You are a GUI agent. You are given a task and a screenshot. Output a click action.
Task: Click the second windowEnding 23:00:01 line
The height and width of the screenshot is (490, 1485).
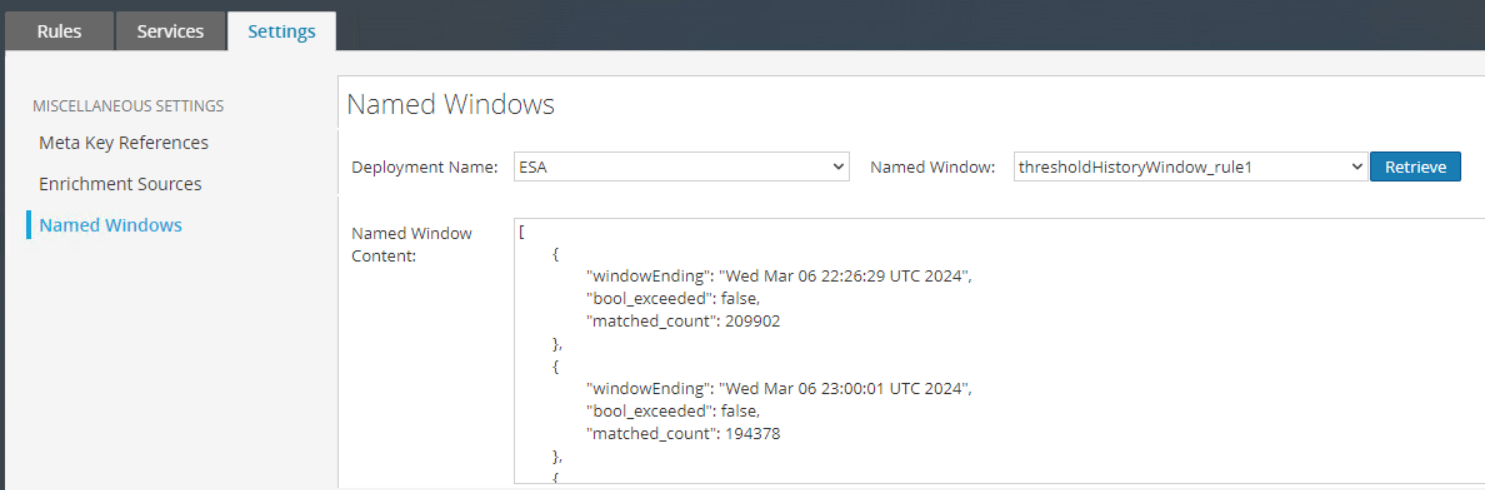pos(779,388)
